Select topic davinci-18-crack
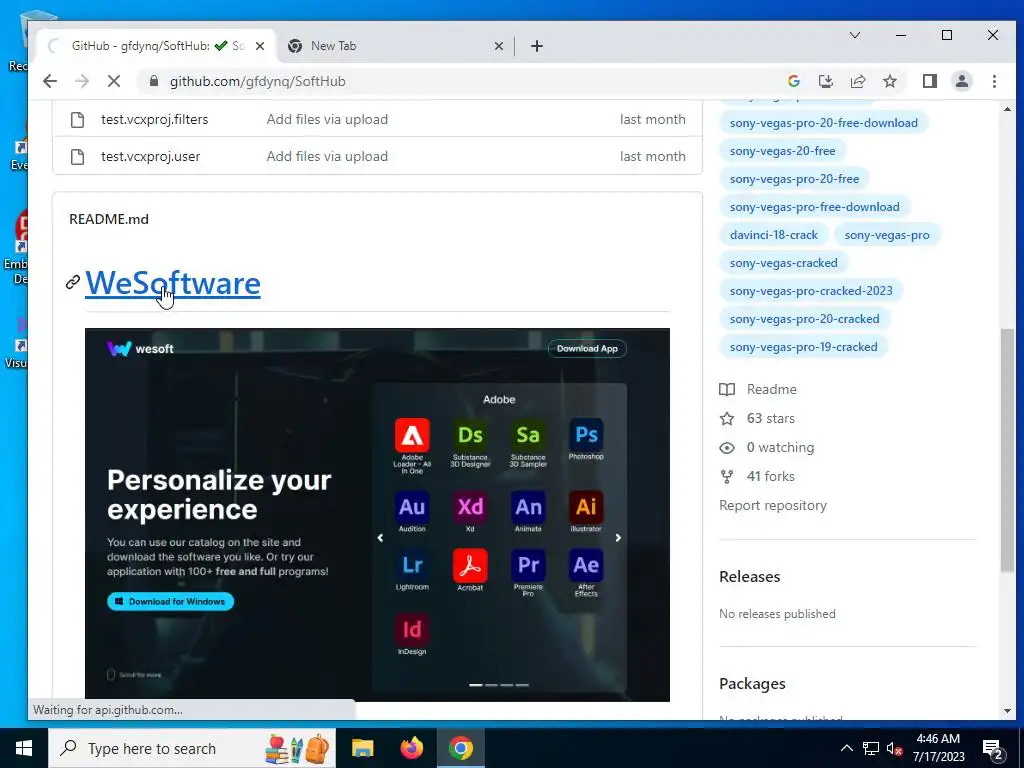This screenshot has height=768, width=1024. click(774, 235)
